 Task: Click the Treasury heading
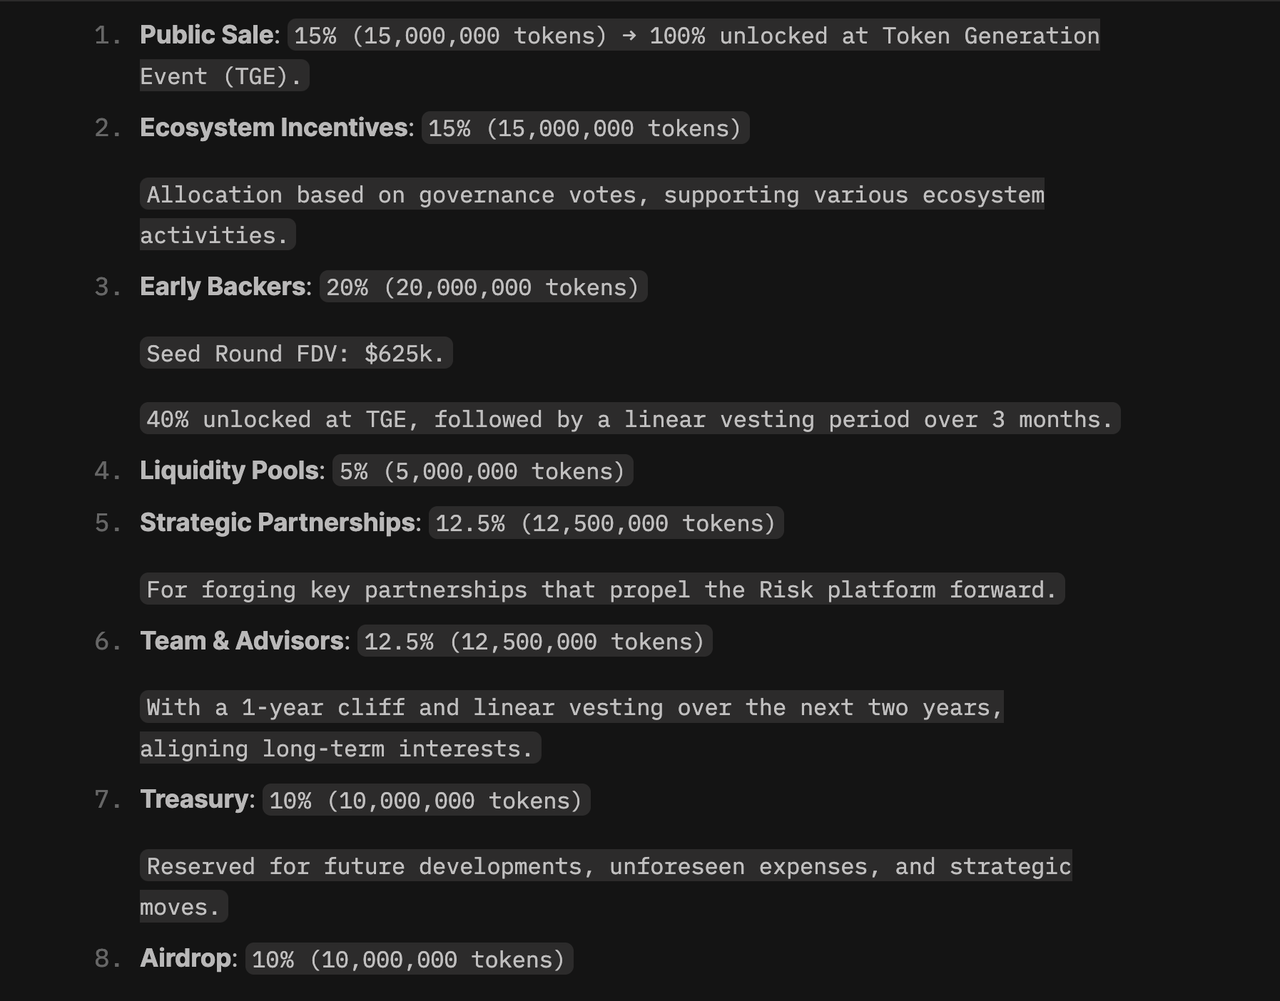196,800
